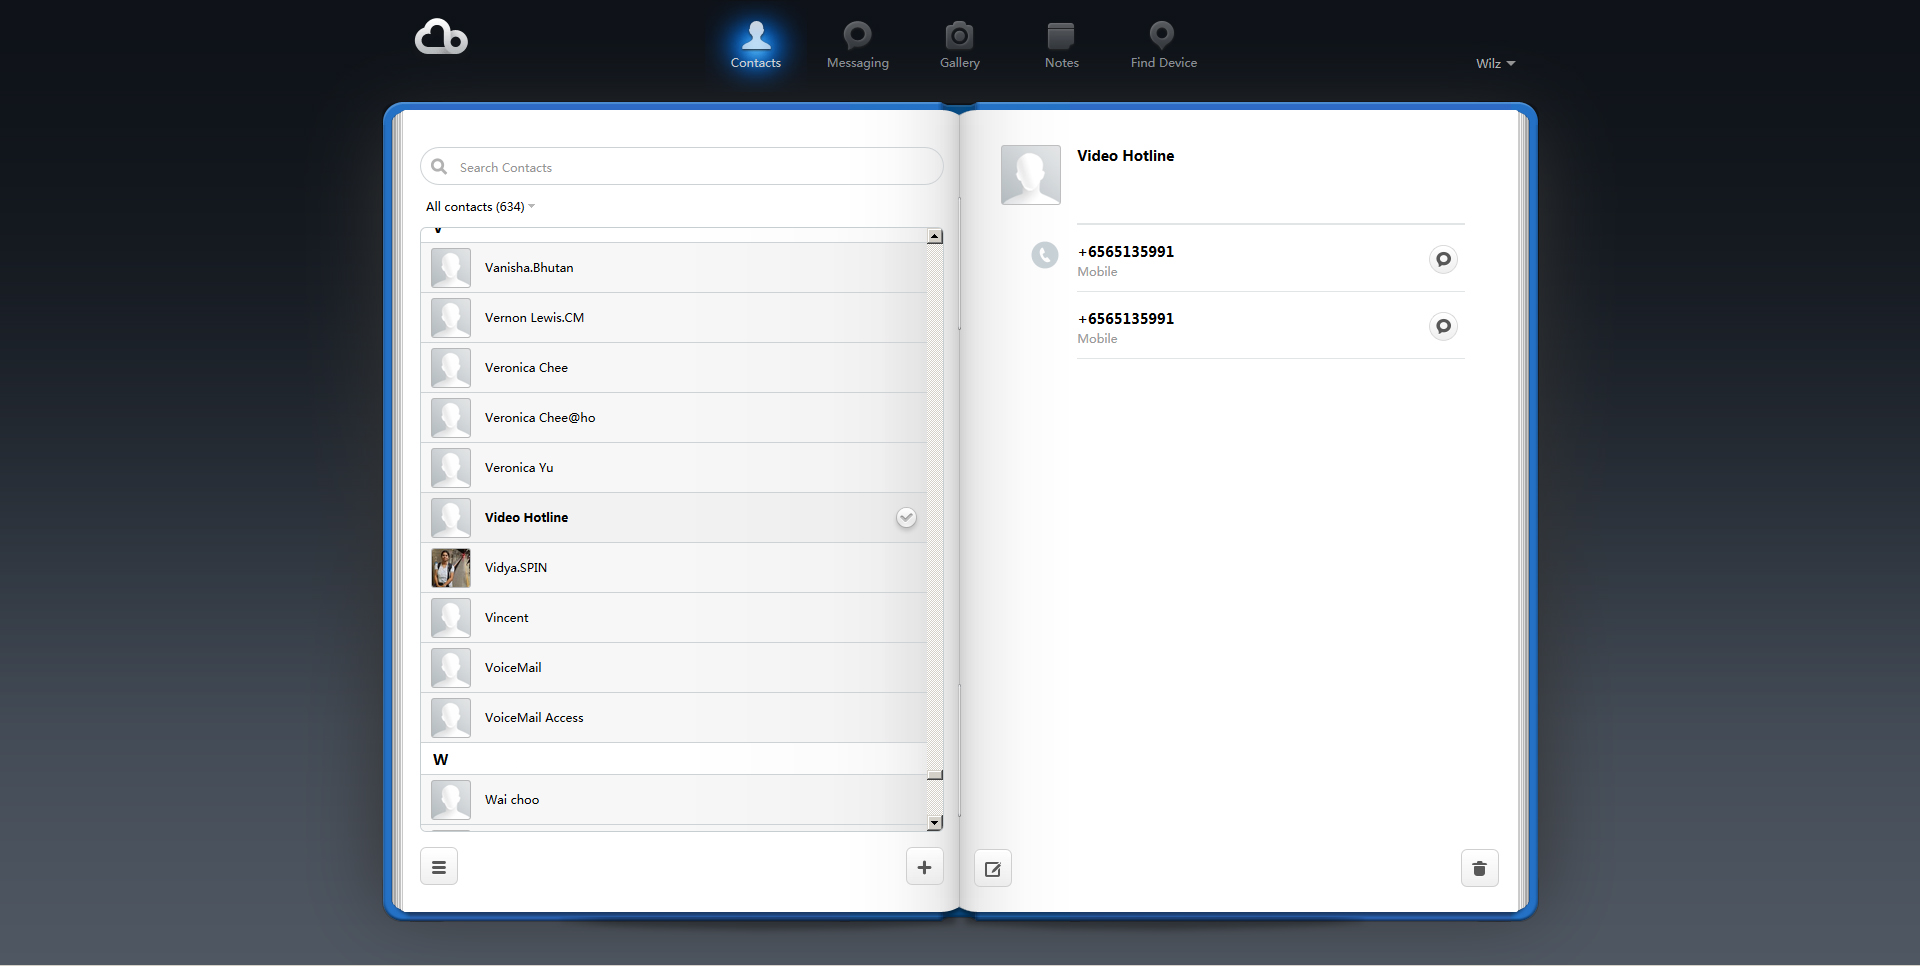Screen dimensions: 1920x966
Task: Select the Veronica Chee contact
Action: point(526,368)
